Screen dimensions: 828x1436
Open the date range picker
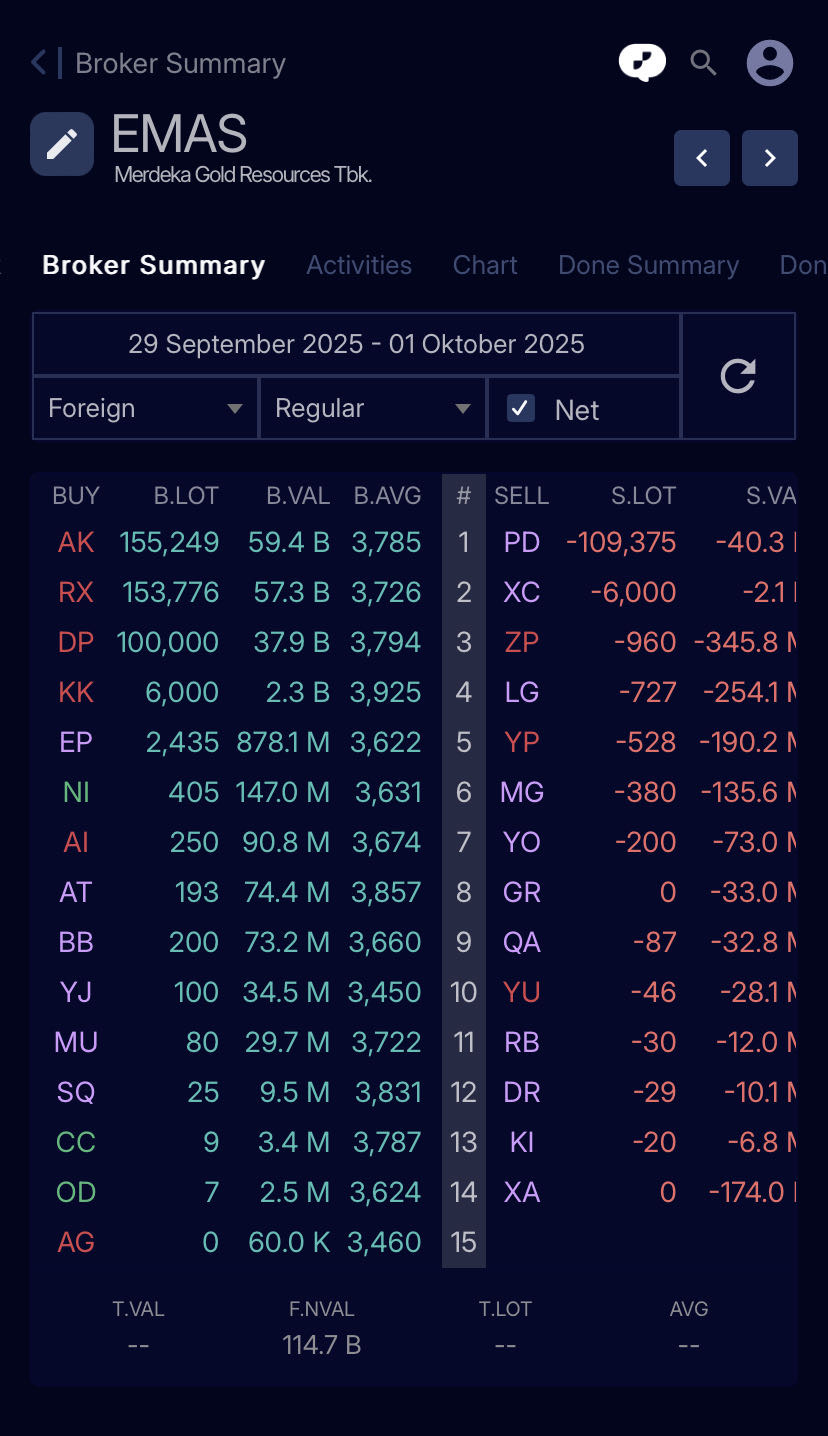tap(356, 344)
